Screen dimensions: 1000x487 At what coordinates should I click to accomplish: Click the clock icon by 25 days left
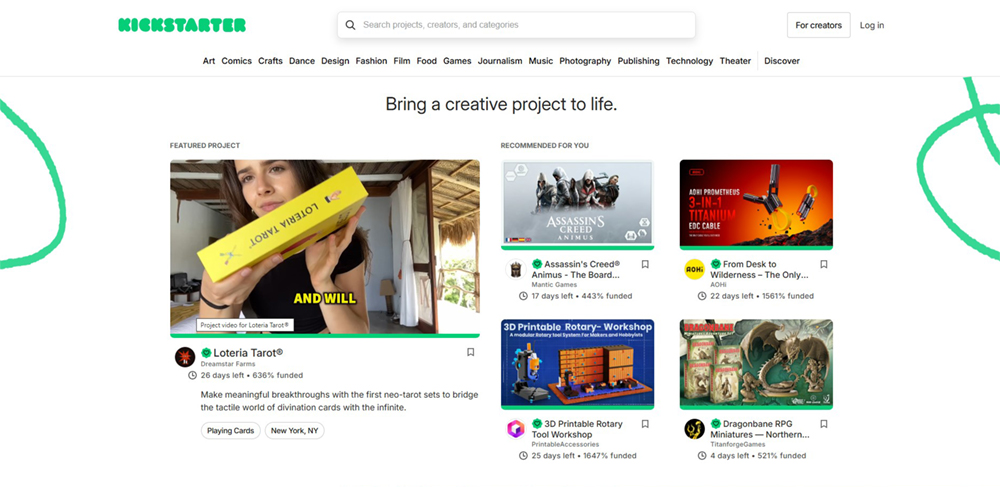[524, 456]
